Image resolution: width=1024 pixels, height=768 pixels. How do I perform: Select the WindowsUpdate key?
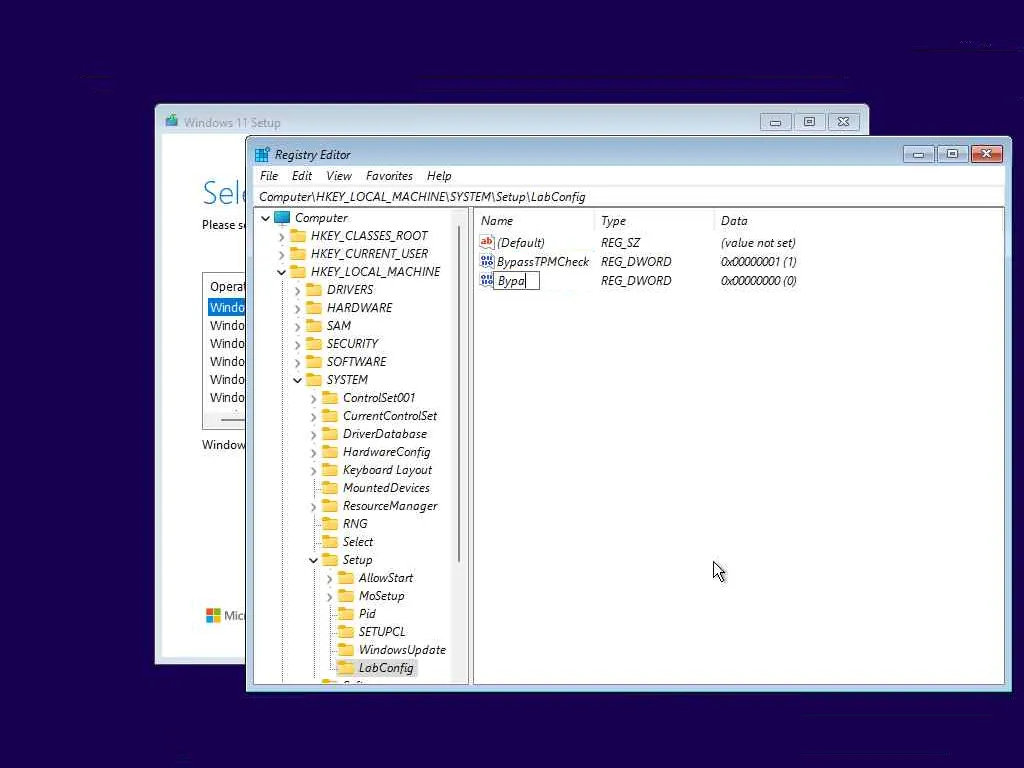coord(402,650)
